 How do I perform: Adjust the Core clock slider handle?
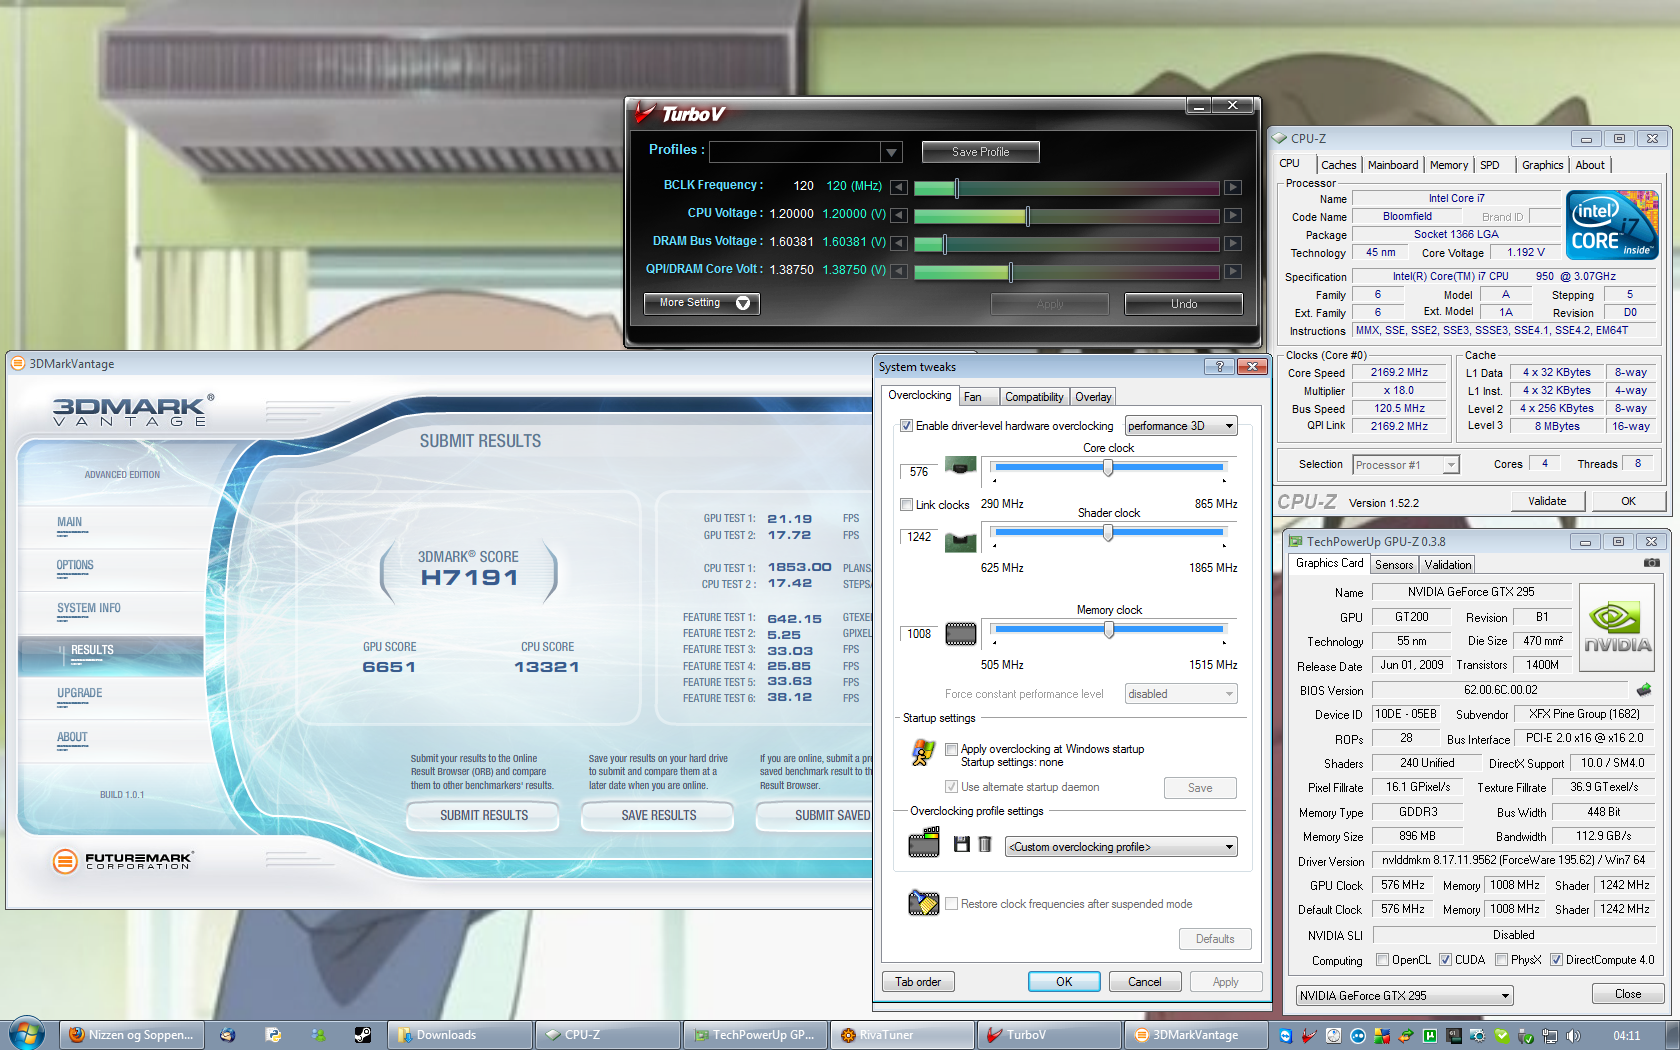pyautogui.click(x=1108, y=468)
